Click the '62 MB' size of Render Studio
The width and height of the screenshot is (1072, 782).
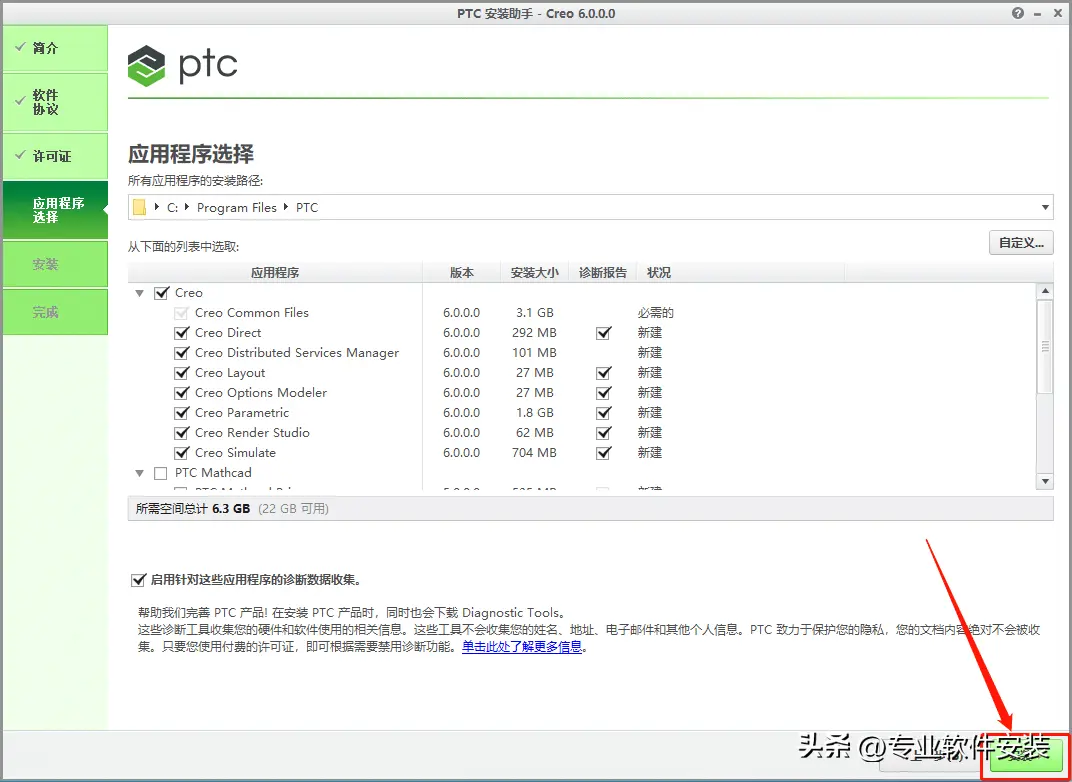click(535, 433)
